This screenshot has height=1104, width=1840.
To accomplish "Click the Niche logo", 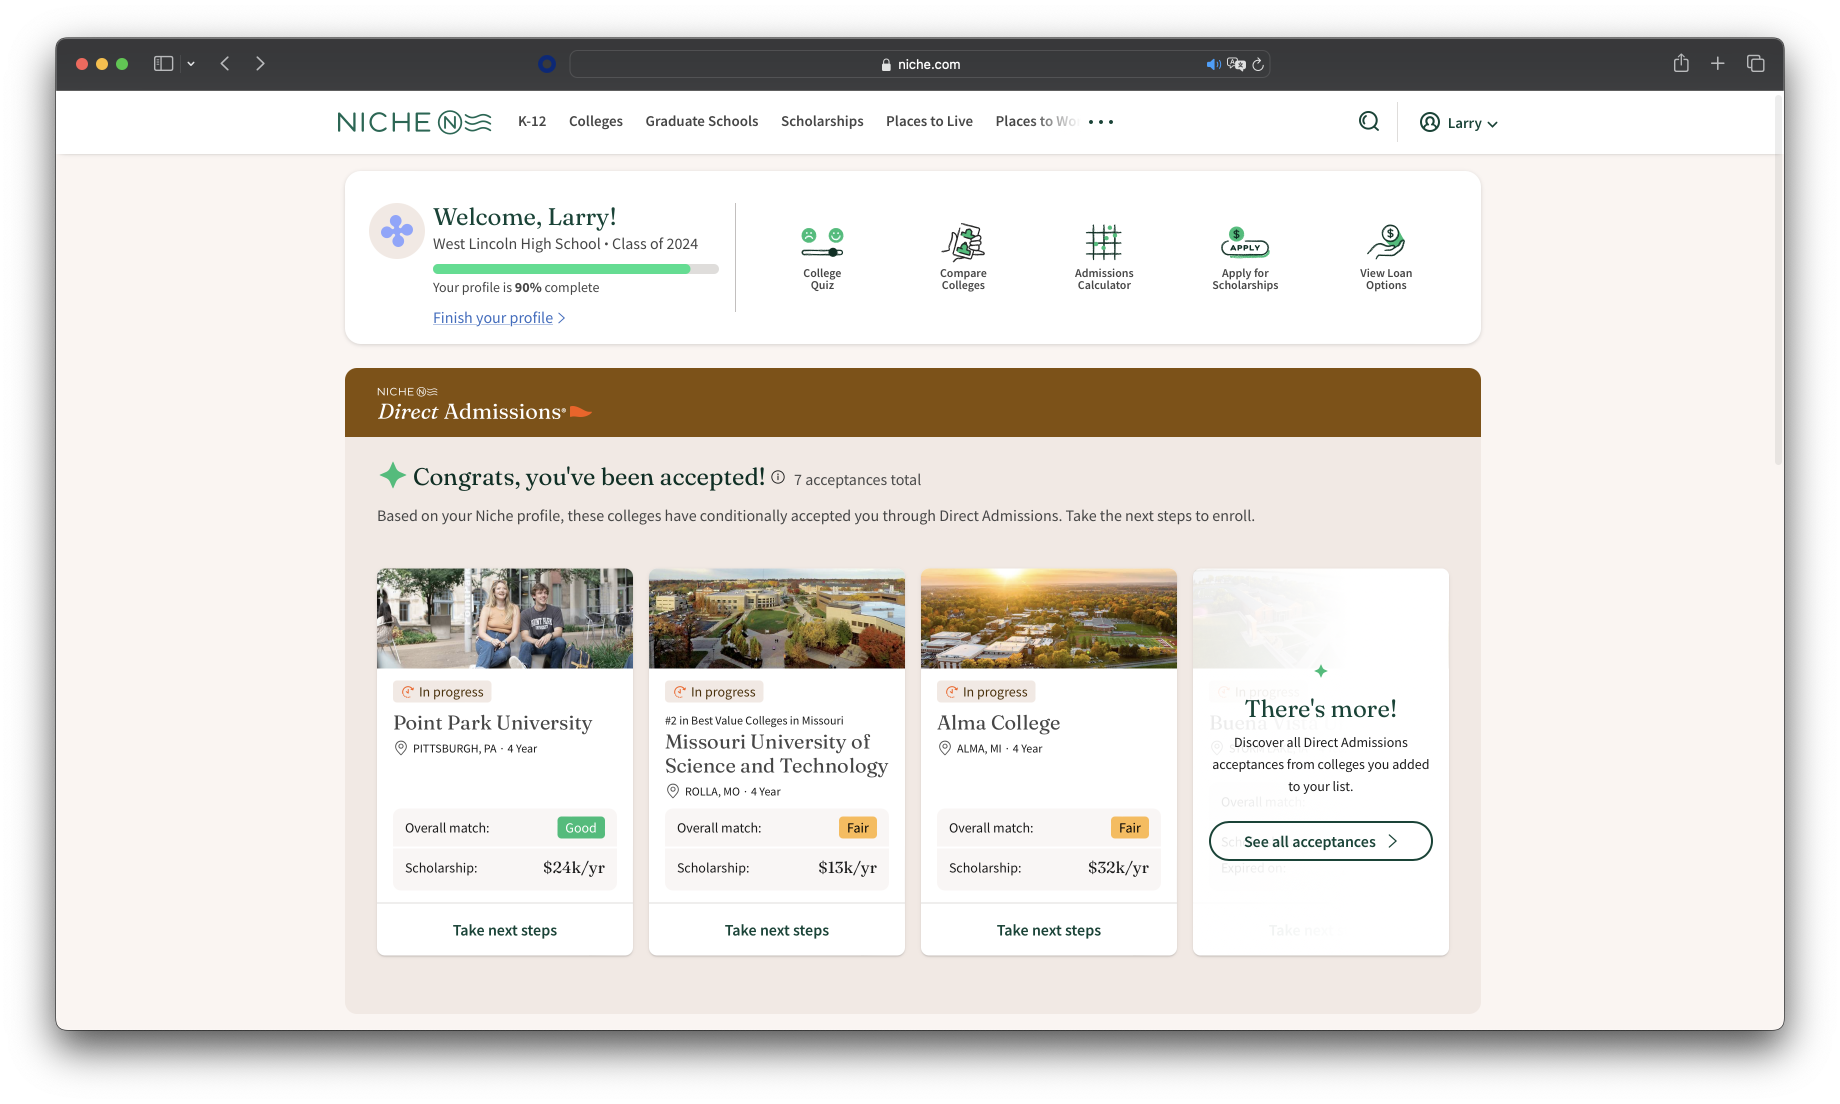I will [x=414, y=122].
